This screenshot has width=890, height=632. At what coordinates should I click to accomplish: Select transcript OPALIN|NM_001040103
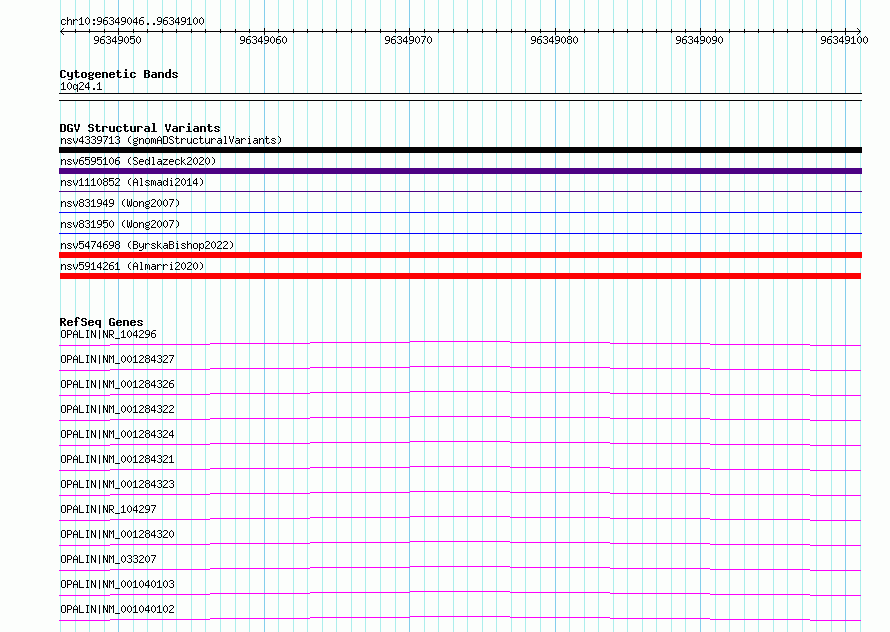coord(117,584)
